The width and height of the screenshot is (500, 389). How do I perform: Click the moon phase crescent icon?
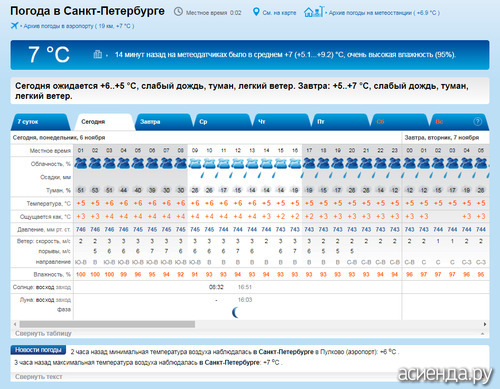235,312
